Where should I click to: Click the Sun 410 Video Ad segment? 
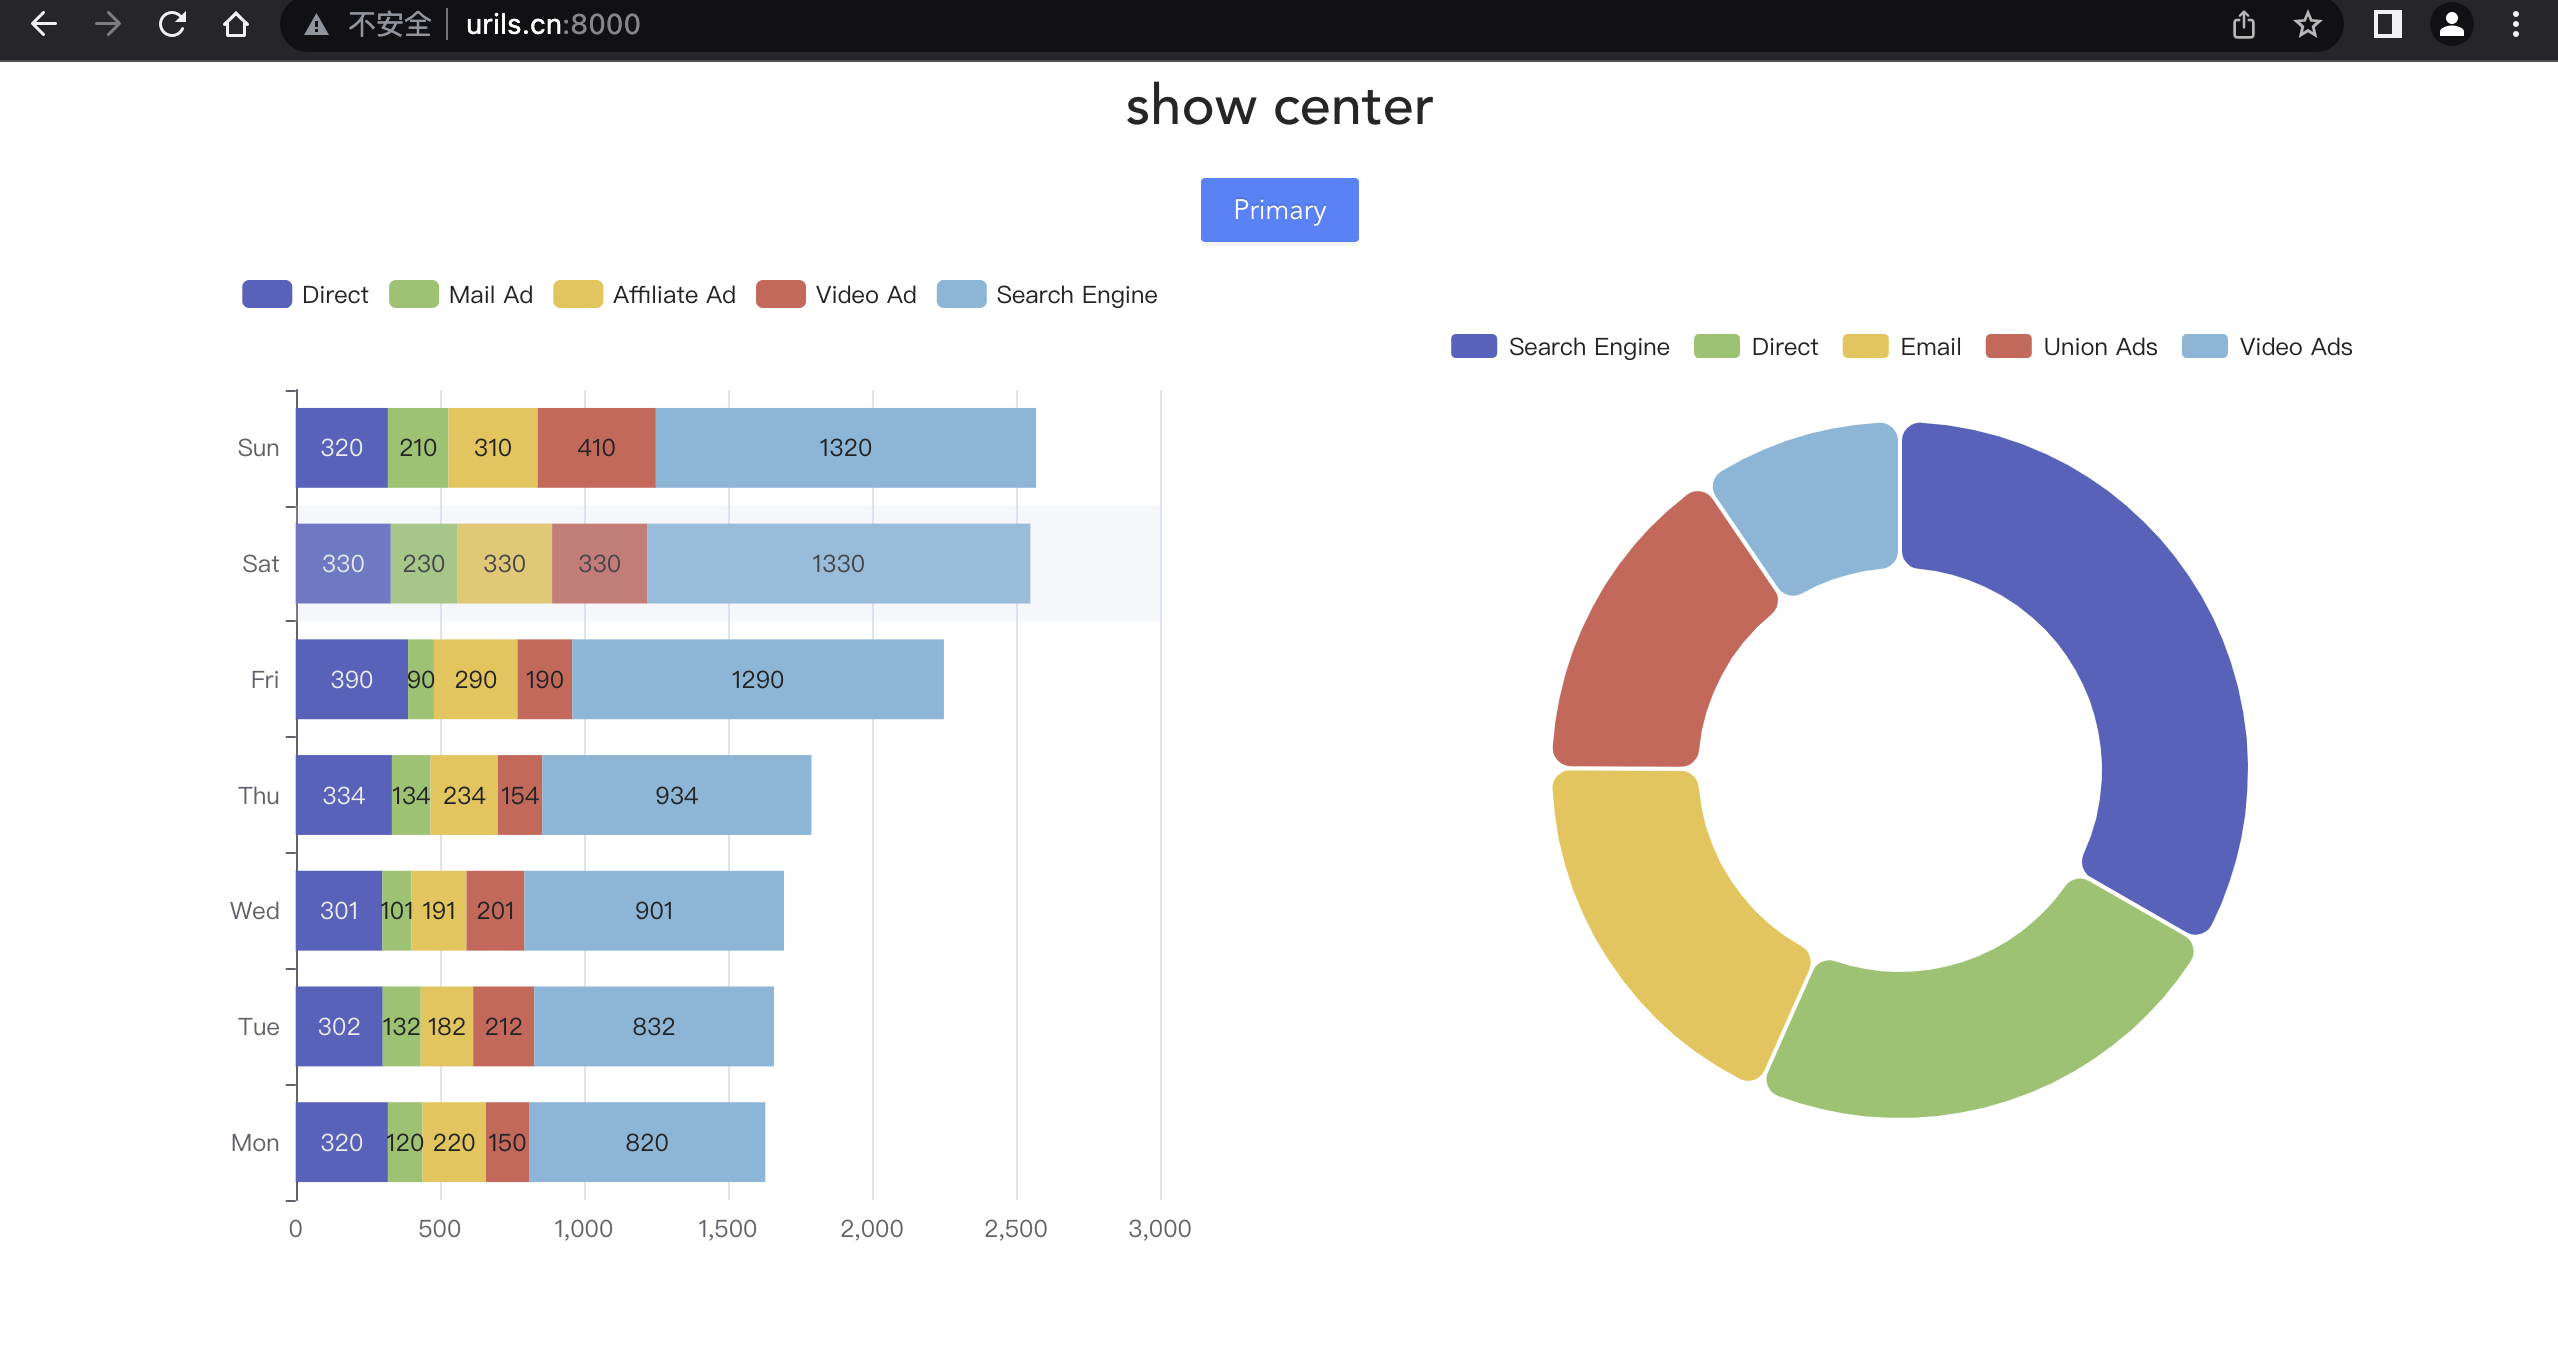[596, 448]
